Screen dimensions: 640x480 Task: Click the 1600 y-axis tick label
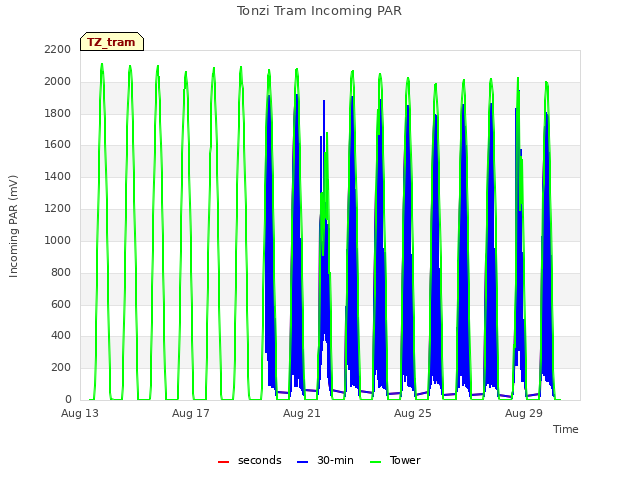(58, 144)
